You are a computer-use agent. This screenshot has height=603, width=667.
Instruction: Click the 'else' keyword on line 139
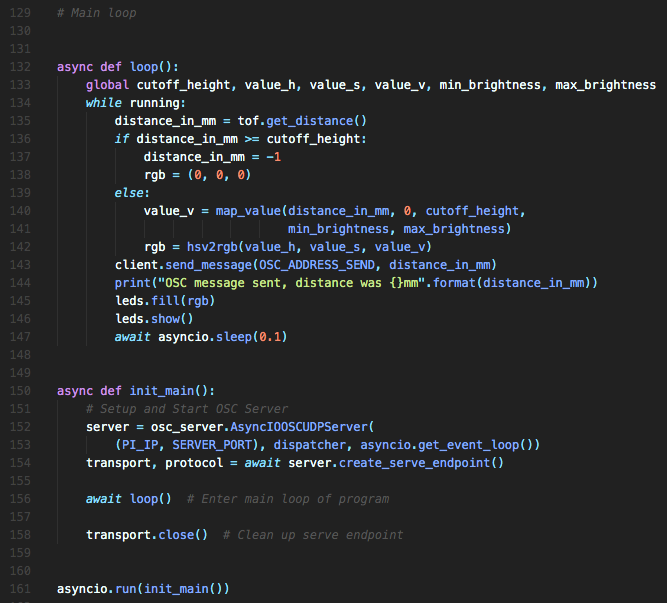click(x=129, y=193)
